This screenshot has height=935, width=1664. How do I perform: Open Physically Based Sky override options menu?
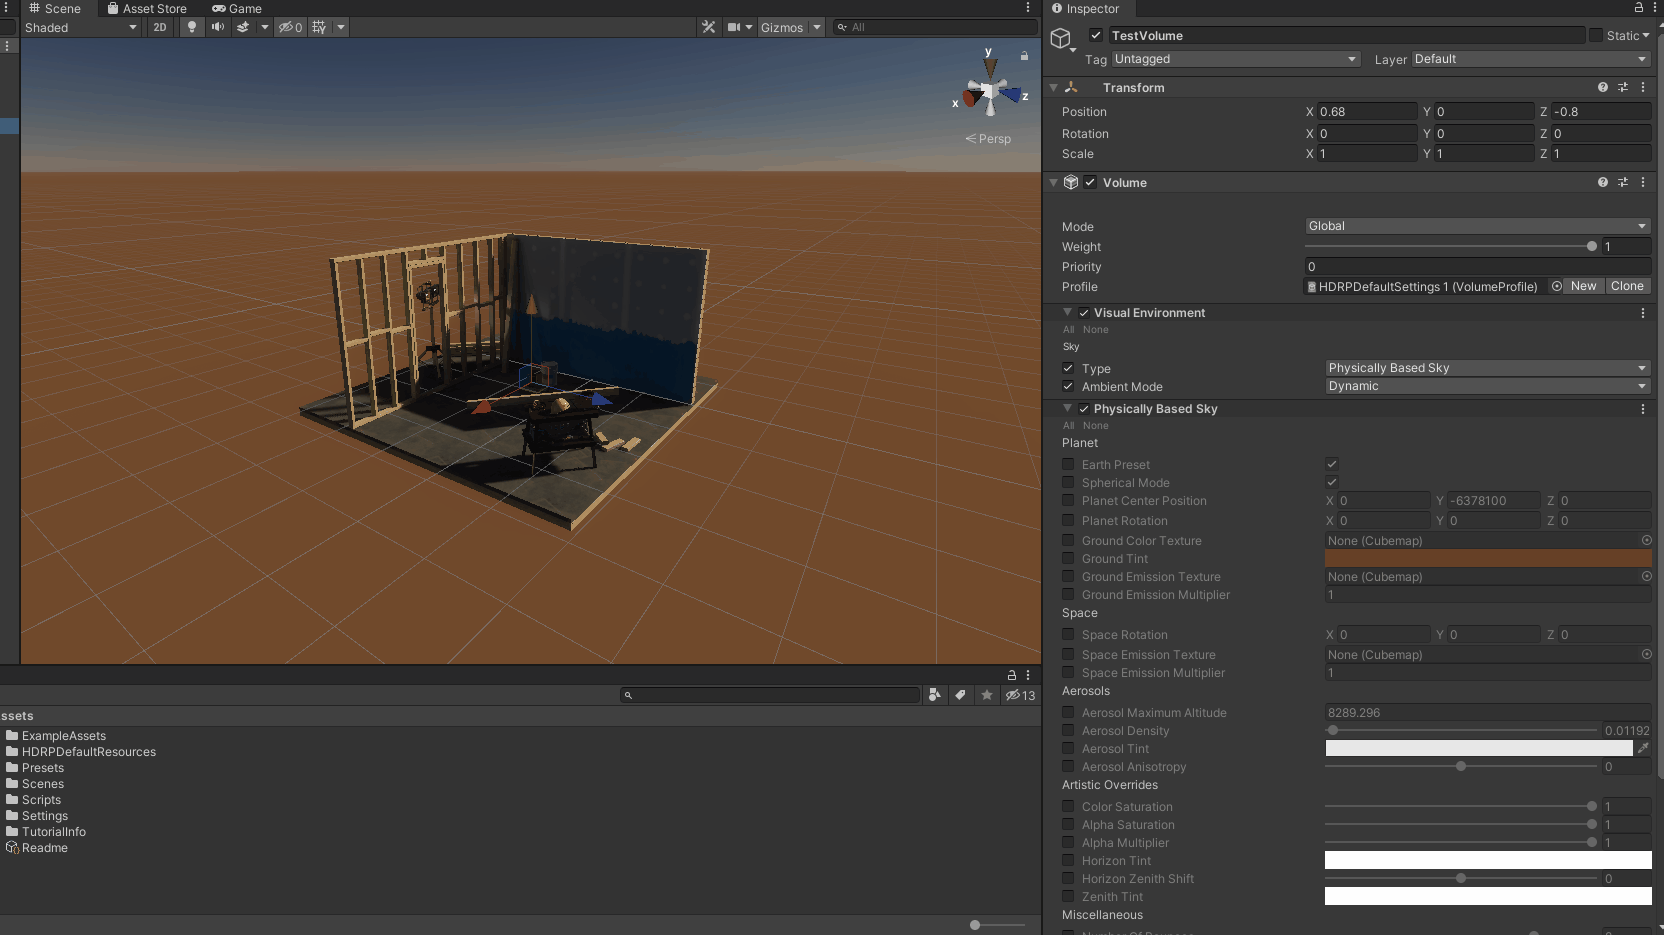[x=1643, y=409]
